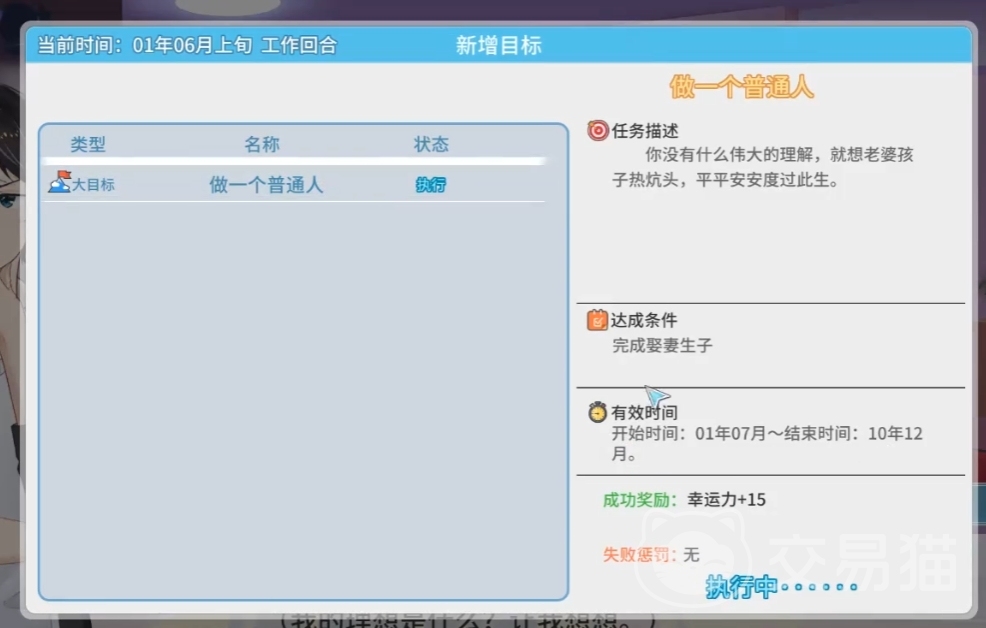Click the 幸运力+15 reward value
The image size is (986, 628).
coord(726,499)
